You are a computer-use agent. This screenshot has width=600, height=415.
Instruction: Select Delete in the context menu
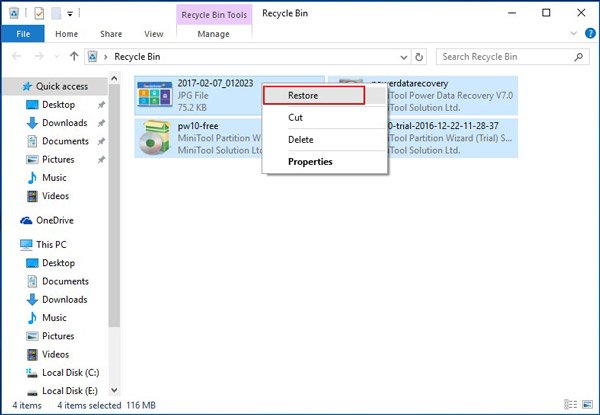tap(300, 140)
